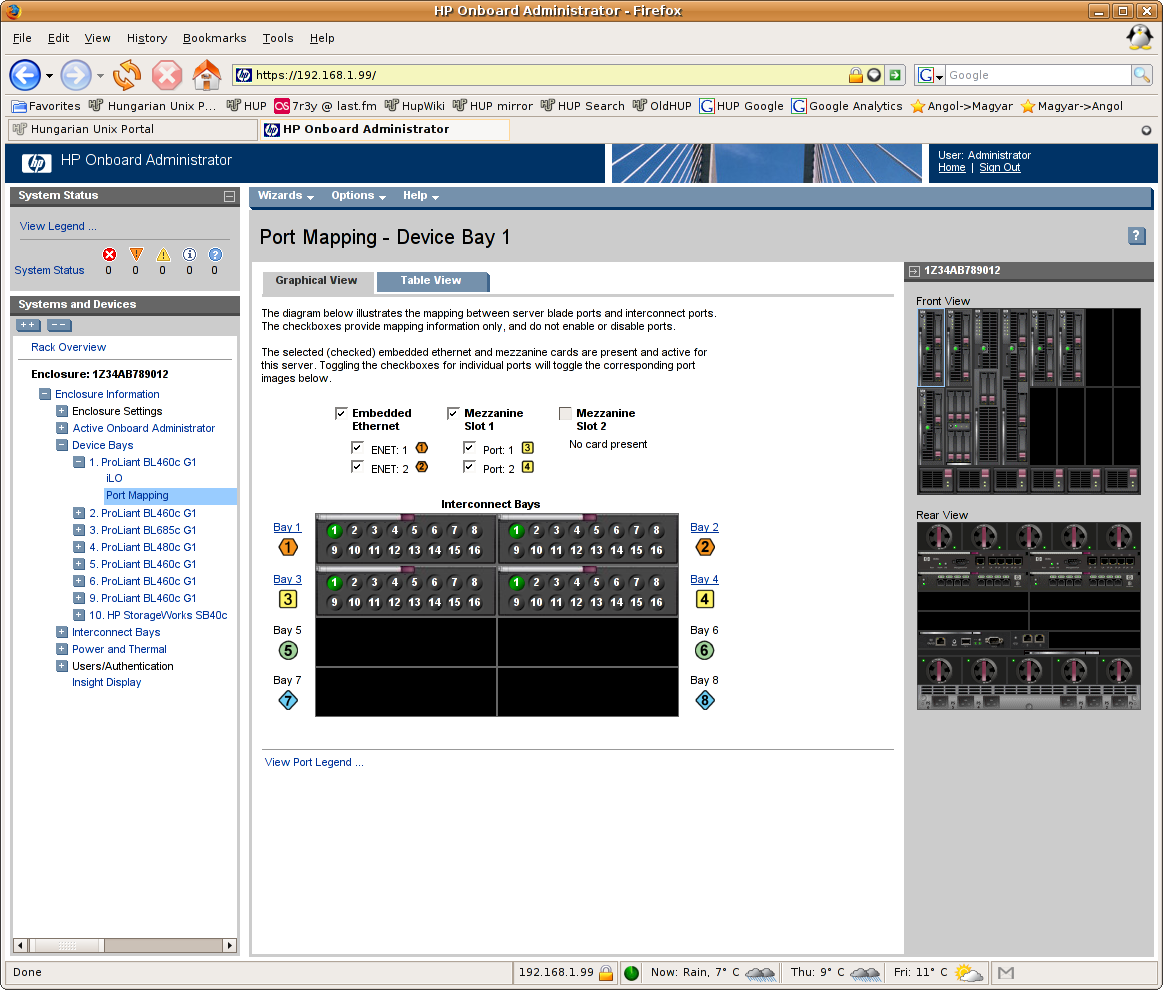
Task: Click the red stop loading icon
Action: [167, 75]
